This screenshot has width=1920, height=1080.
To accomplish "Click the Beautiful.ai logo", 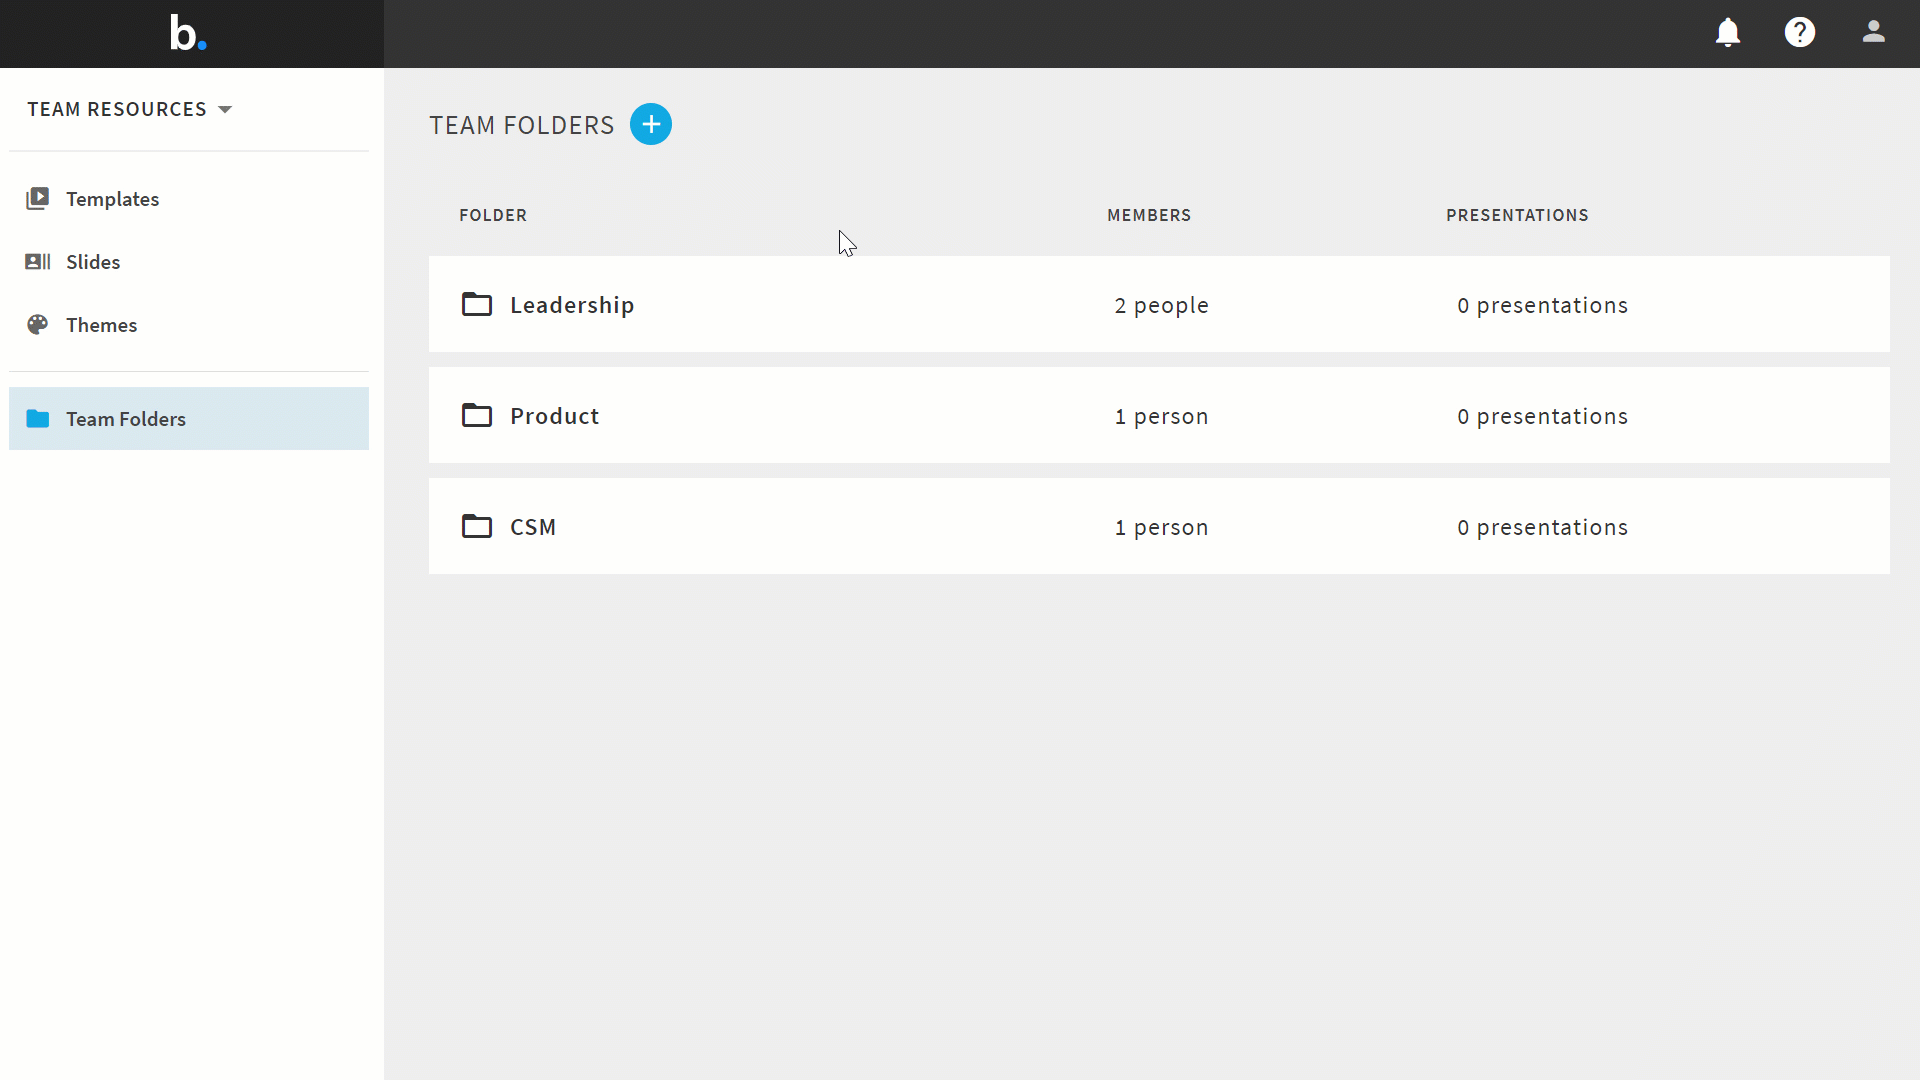I will coord(188,33).
